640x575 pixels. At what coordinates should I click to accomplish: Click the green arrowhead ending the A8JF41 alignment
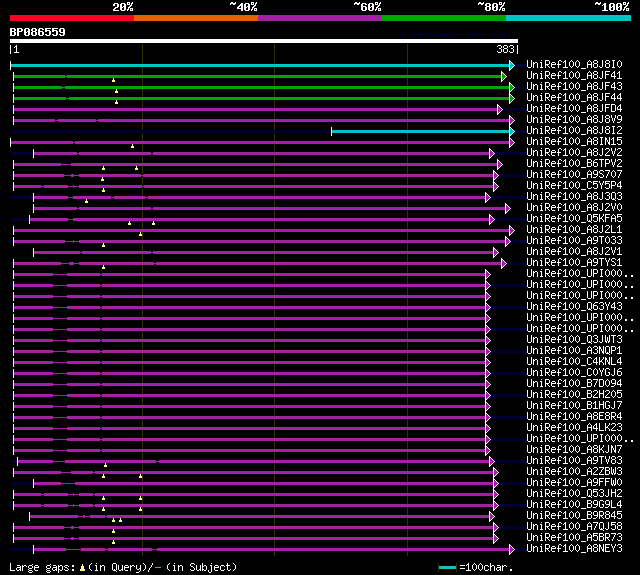tap(504, 76)
